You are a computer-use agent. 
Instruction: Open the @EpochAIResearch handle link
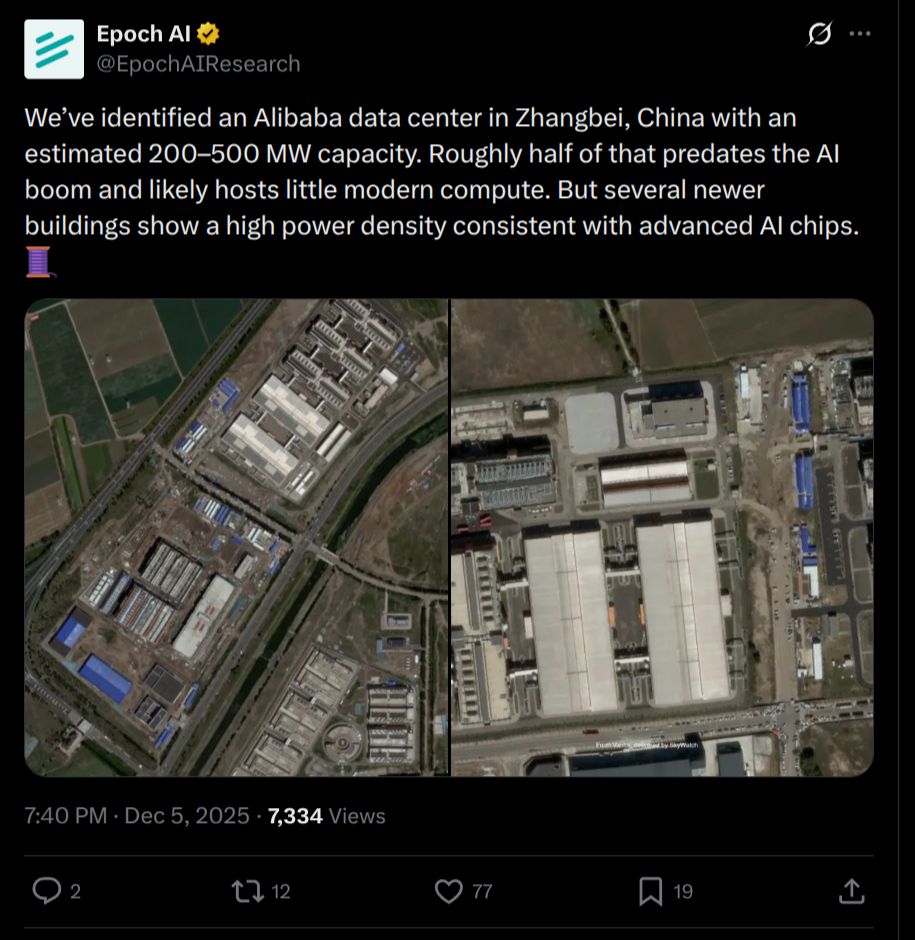198,64
